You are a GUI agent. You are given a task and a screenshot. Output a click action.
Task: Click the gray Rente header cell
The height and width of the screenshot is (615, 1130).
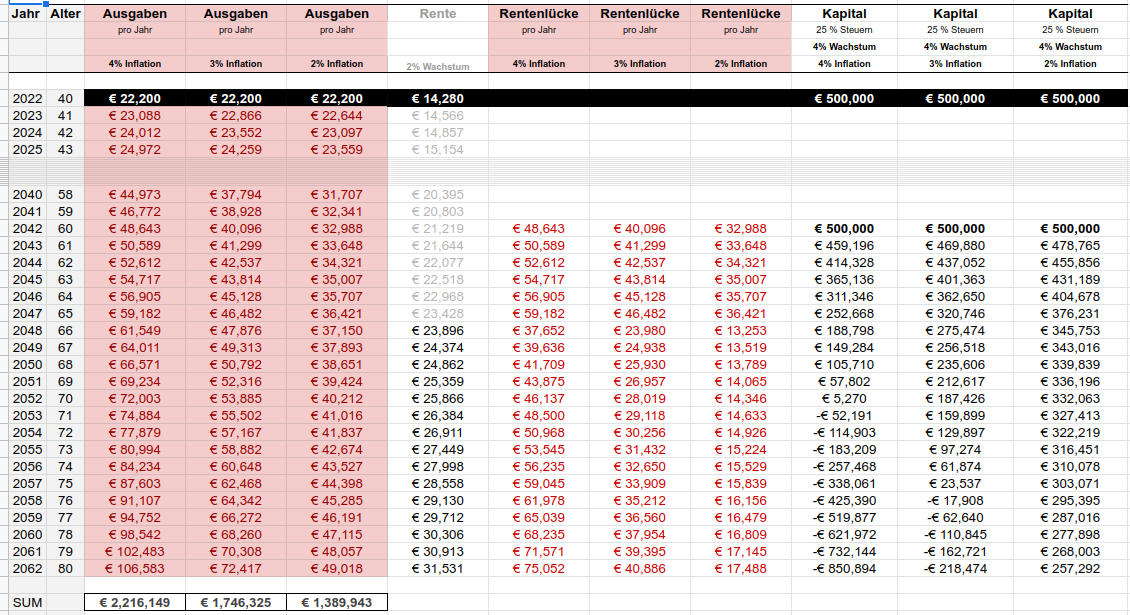click(438, 15)
